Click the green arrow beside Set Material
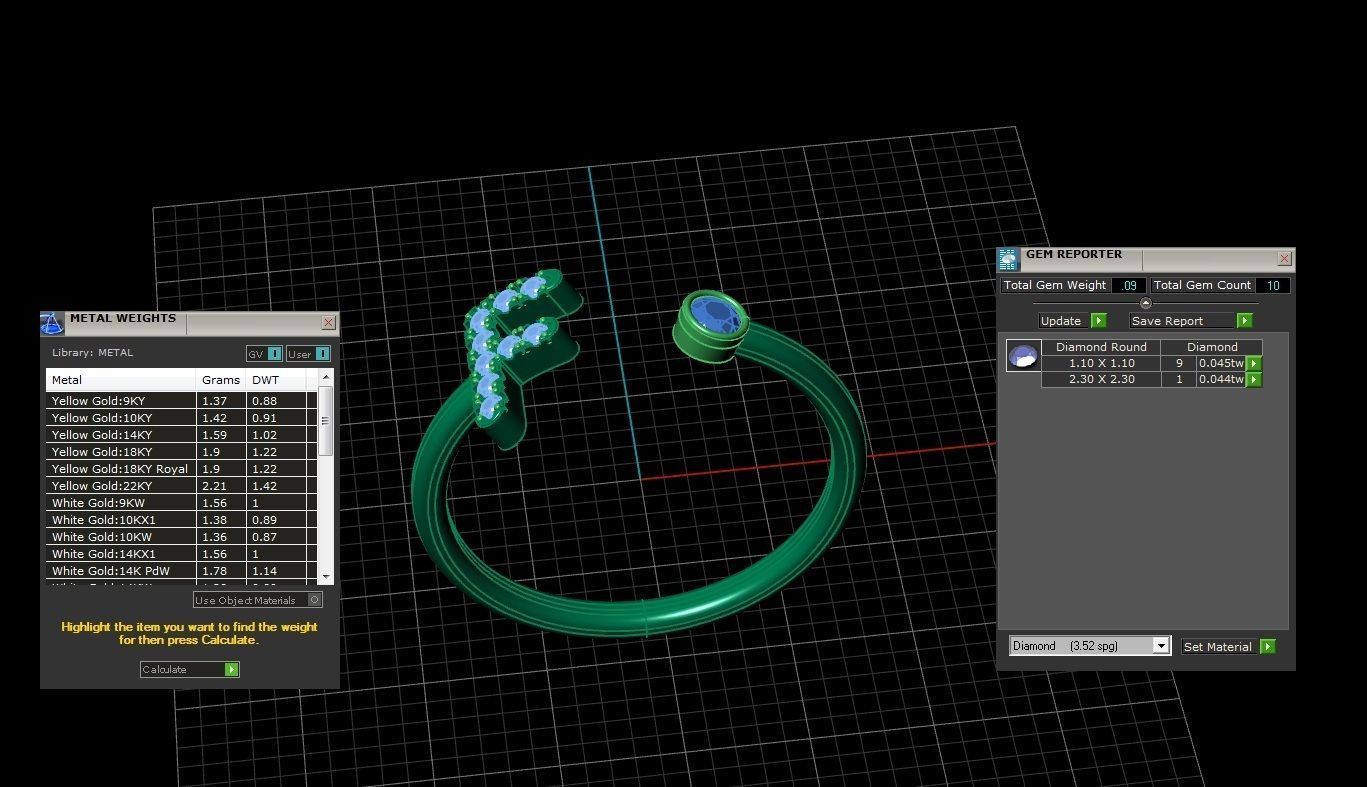 click(1268, 647)
